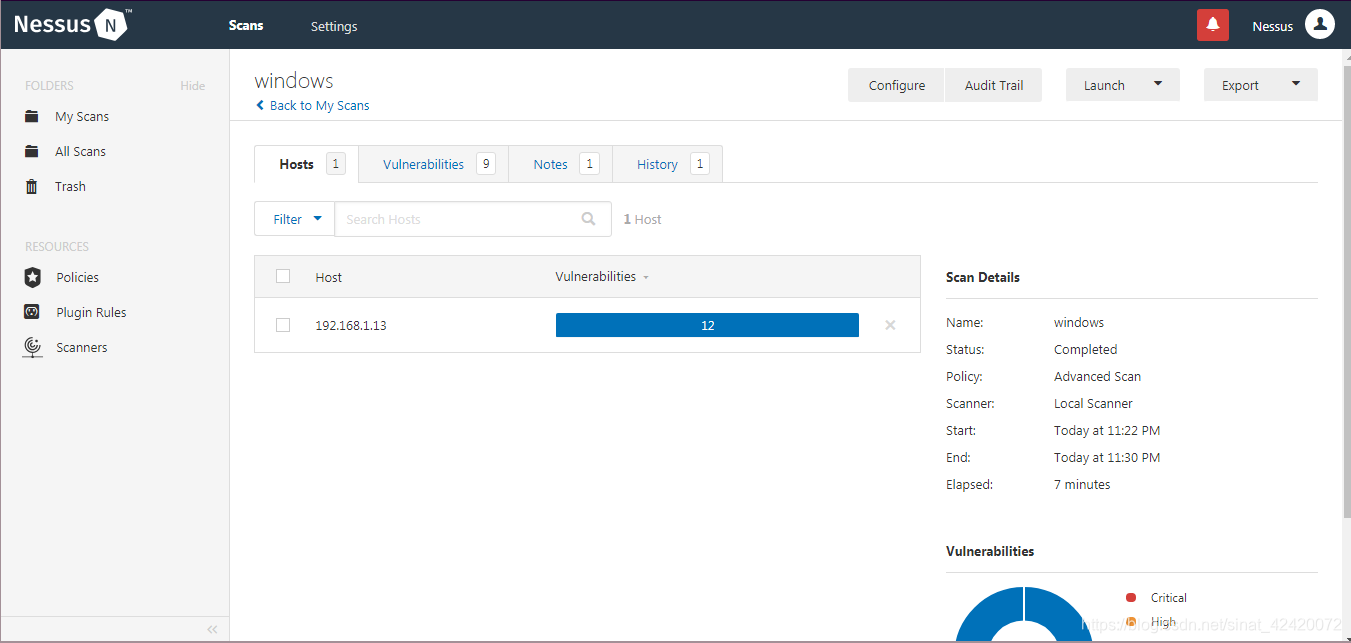Open the Filter dropdown
Image resolution: width=1351 pixels, height=643 pixels.
(295, 219)
